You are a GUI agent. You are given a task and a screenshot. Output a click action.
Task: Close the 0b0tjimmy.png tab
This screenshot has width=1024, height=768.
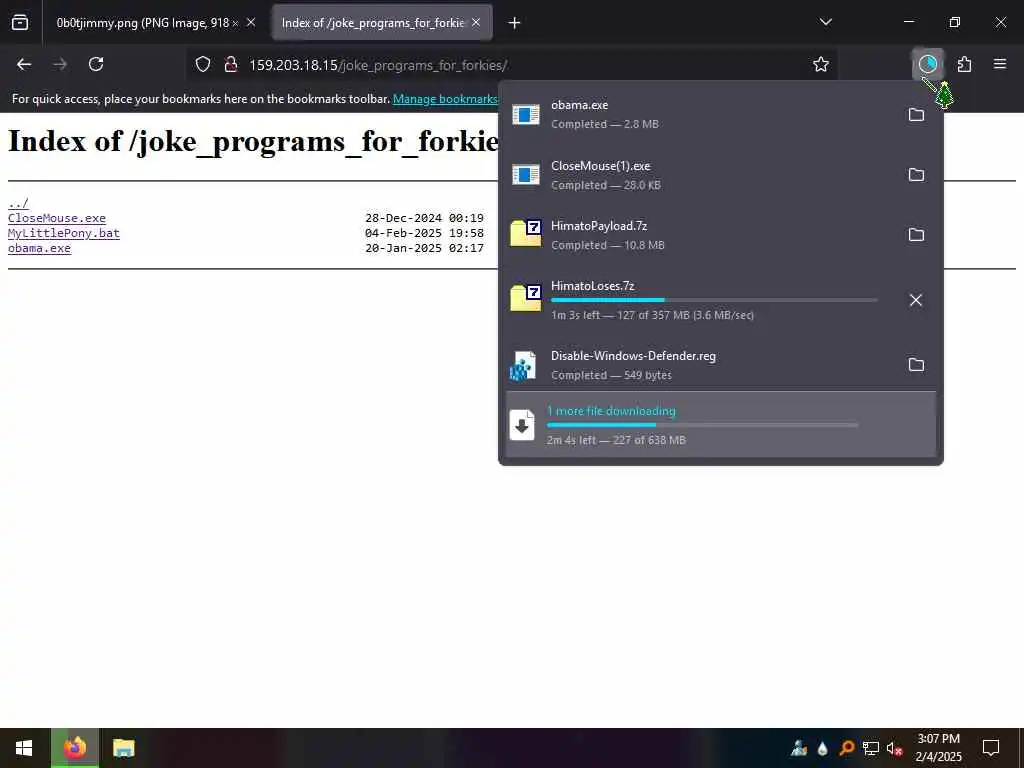(x=251, y=23)
